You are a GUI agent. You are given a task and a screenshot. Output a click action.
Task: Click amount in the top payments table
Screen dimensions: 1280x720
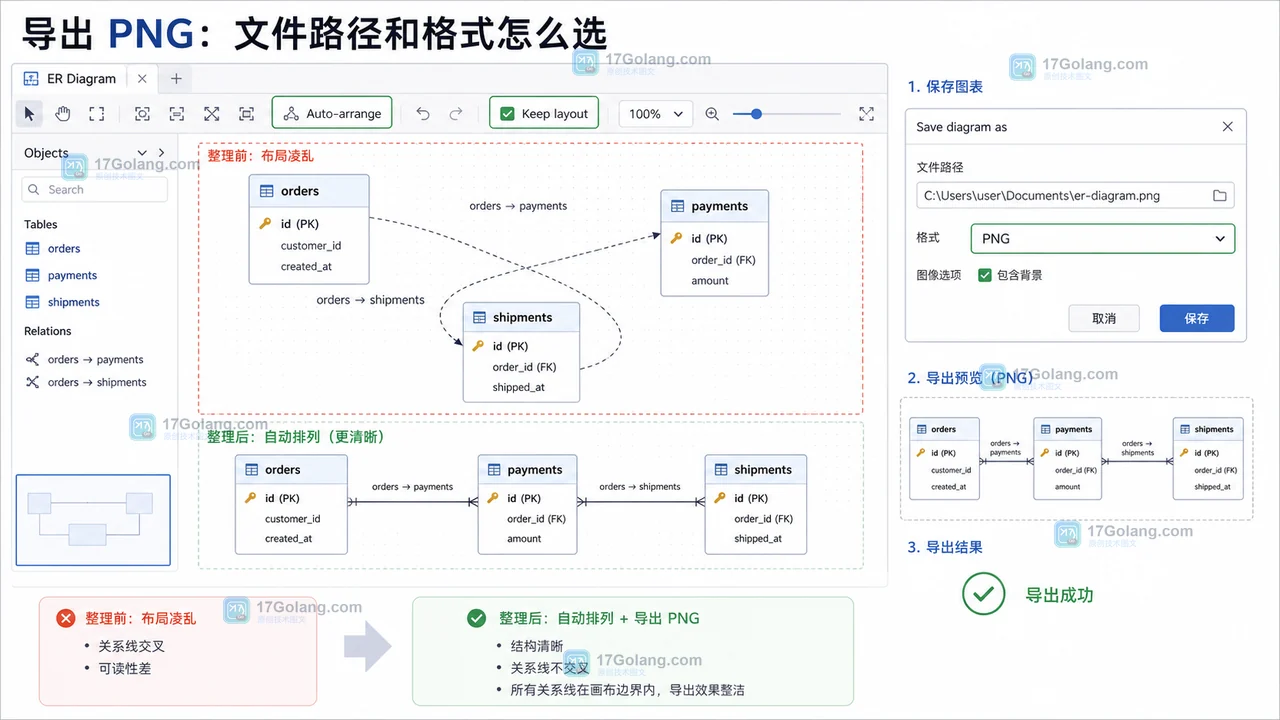pos(710,281)
